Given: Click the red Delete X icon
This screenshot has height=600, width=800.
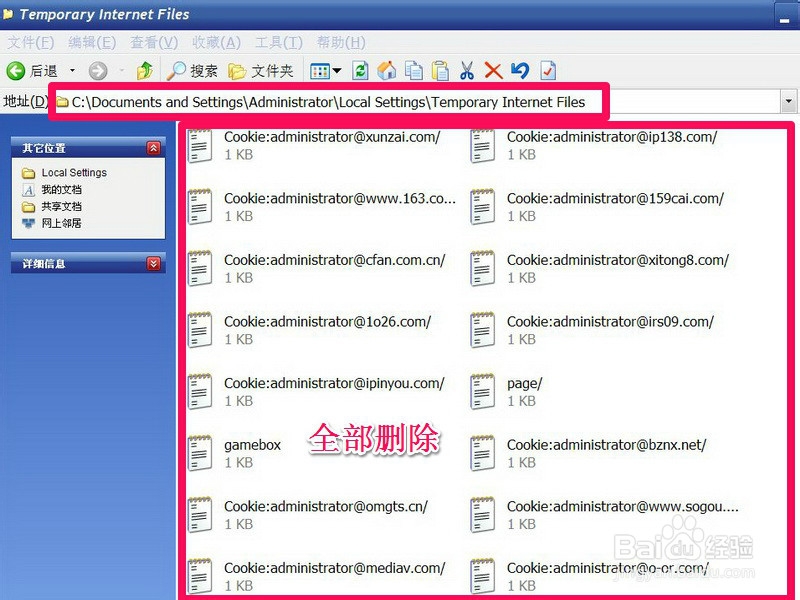Looking at the screenshot, I should pyautogui.click(x=493, y=70).
